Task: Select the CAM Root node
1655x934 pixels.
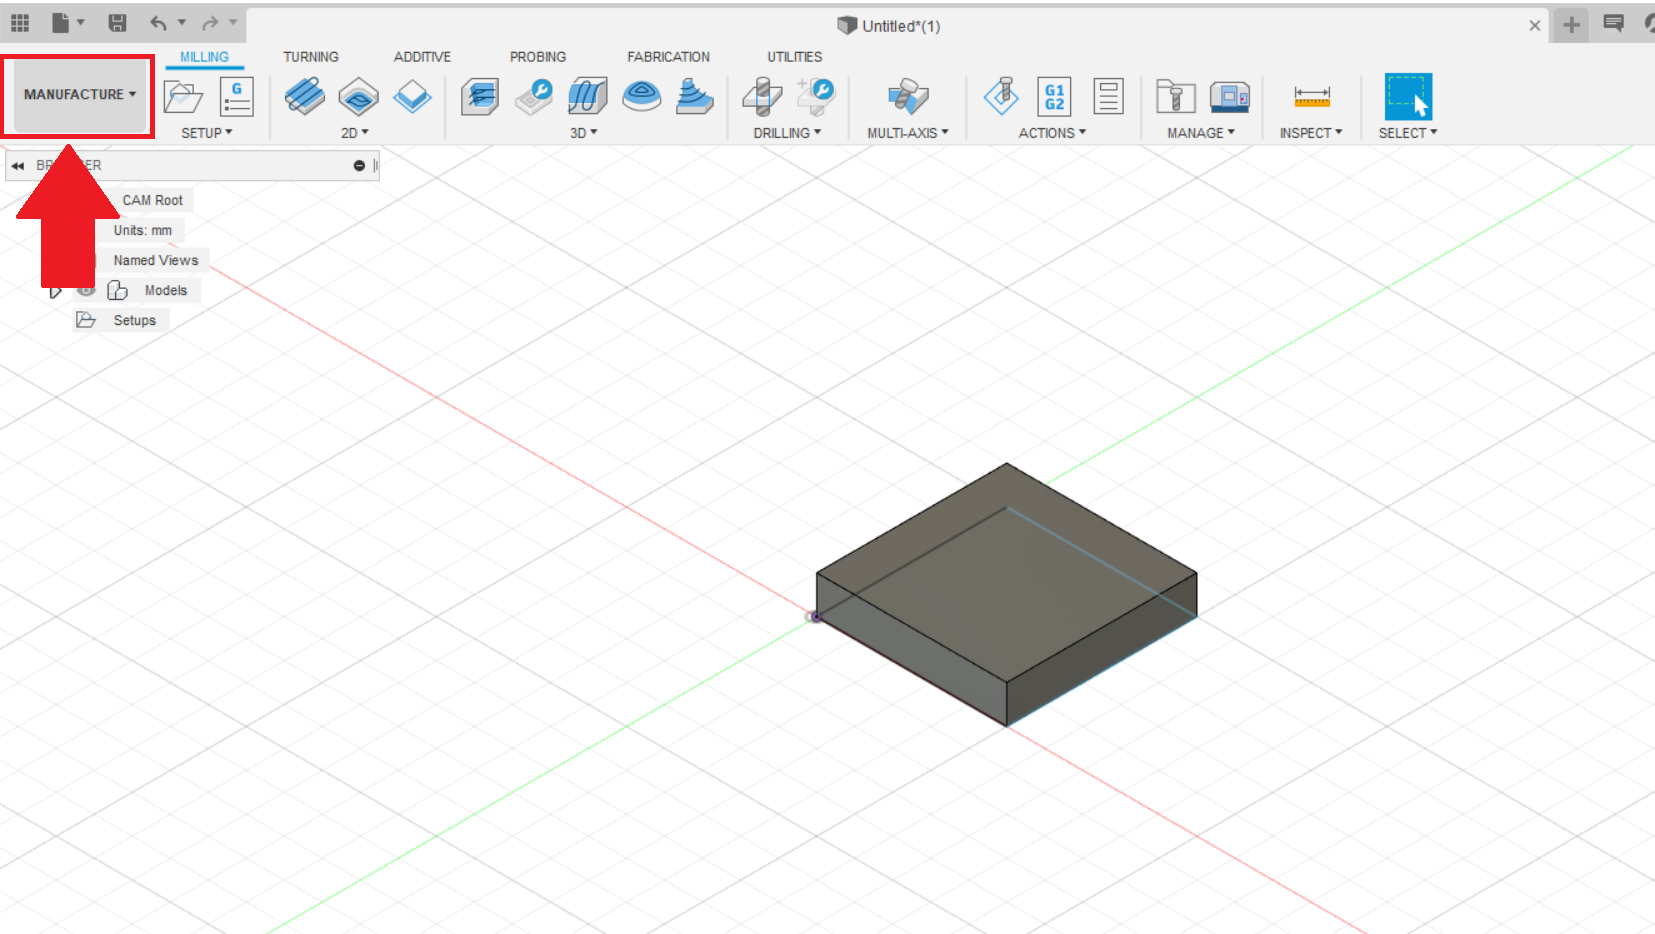Action: coord(153,200)
